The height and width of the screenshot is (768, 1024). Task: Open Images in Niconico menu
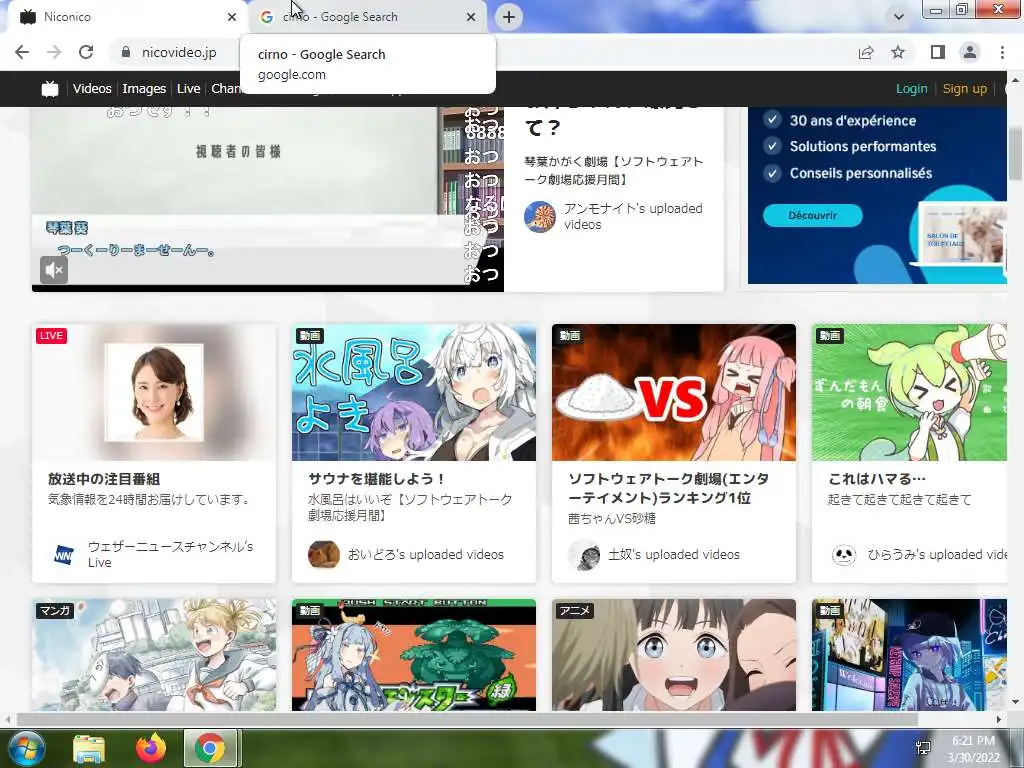144,89
